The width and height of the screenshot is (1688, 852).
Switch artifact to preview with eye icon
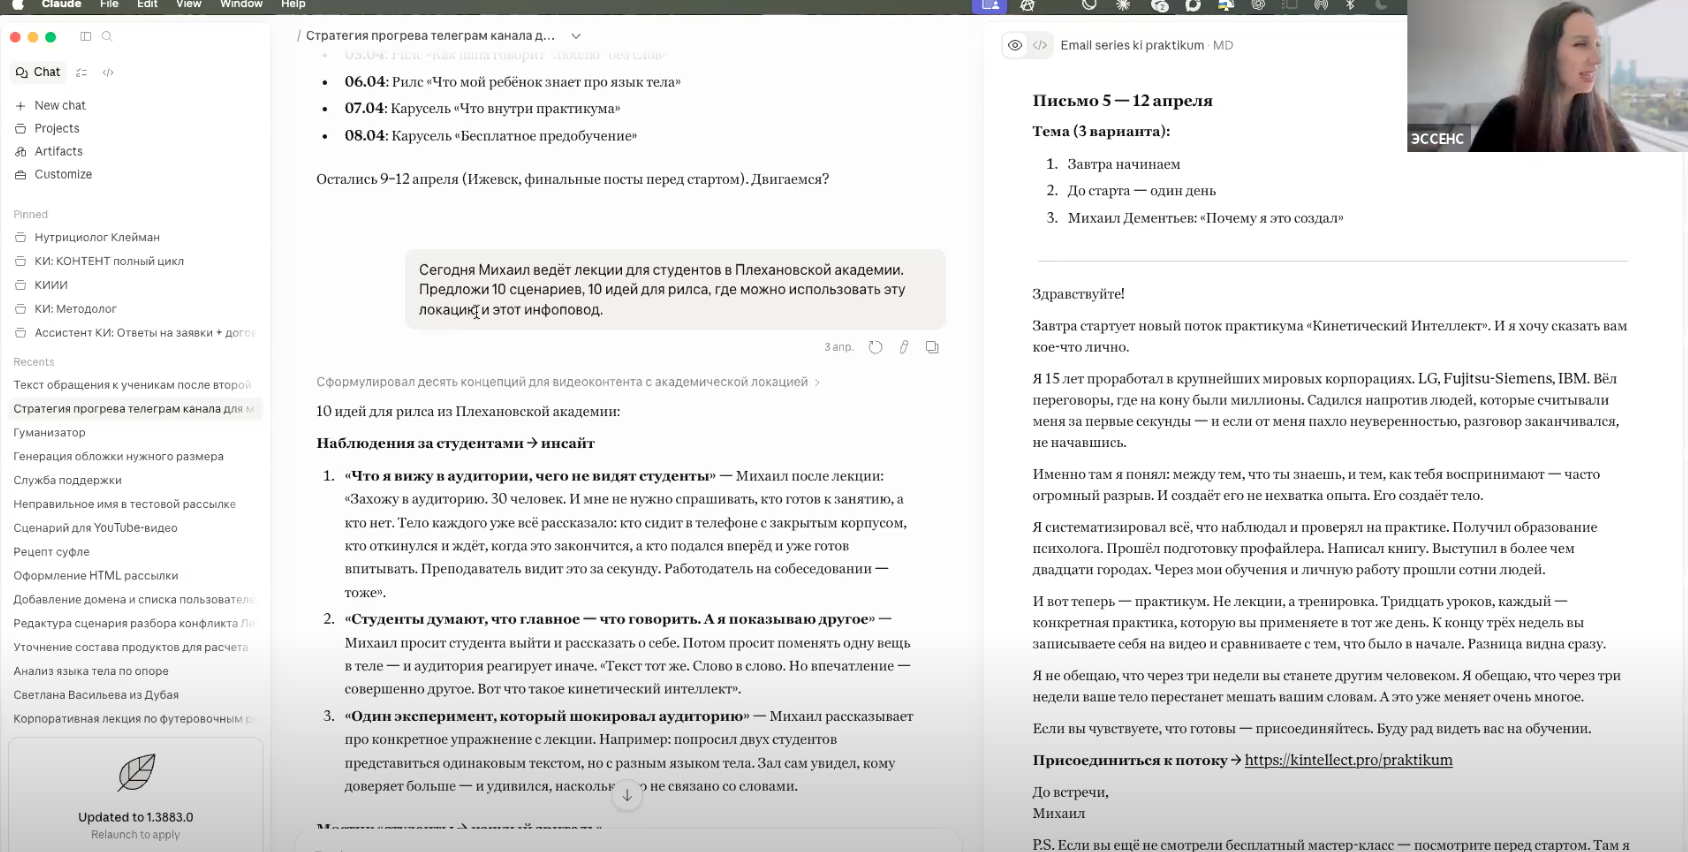pos(1015,45)
